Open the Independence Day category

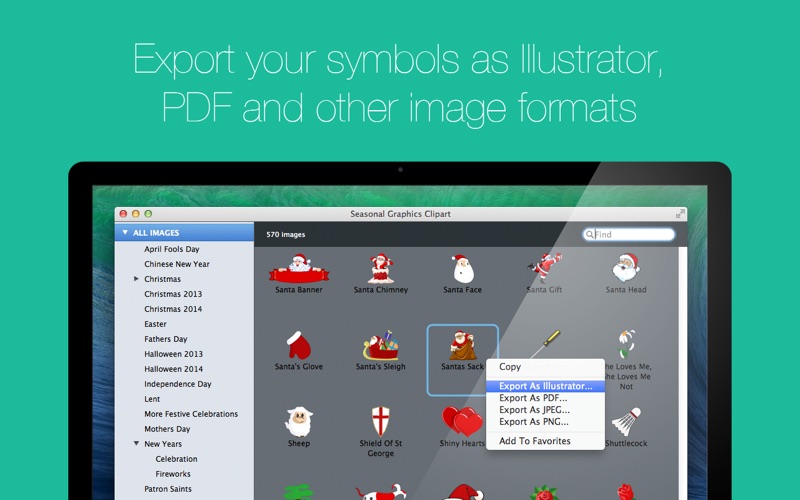tap(178, 384)
